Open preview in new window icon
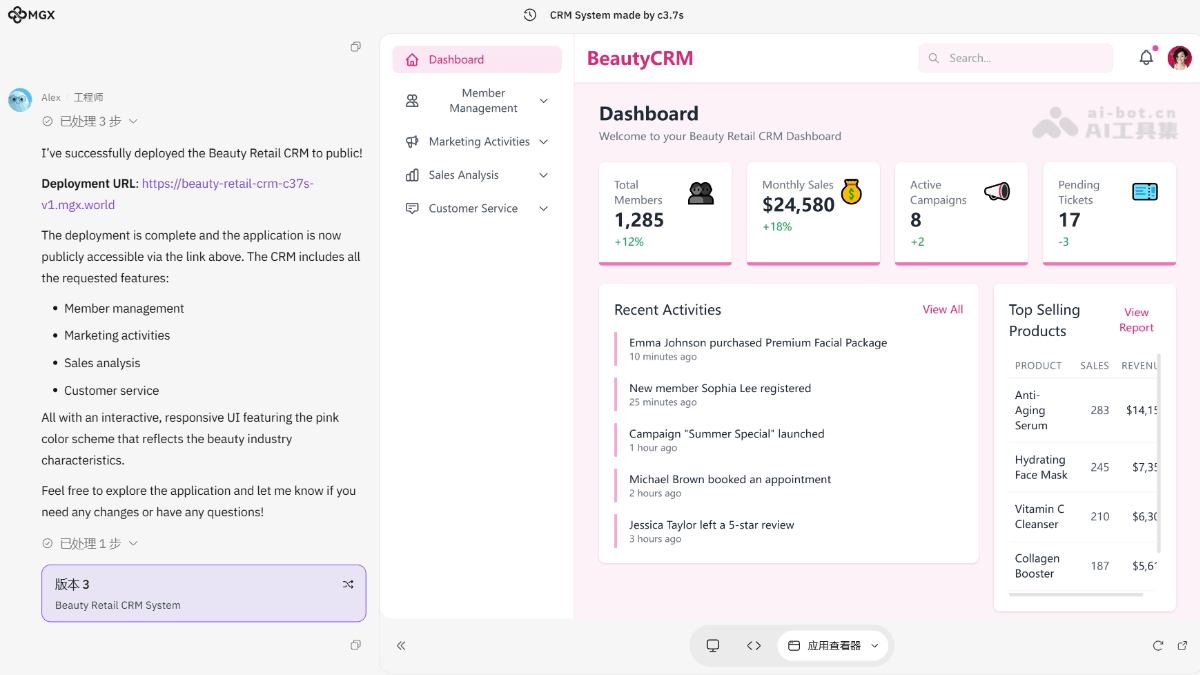Viewport: 1200px width, 675px height. (1182, 646)
